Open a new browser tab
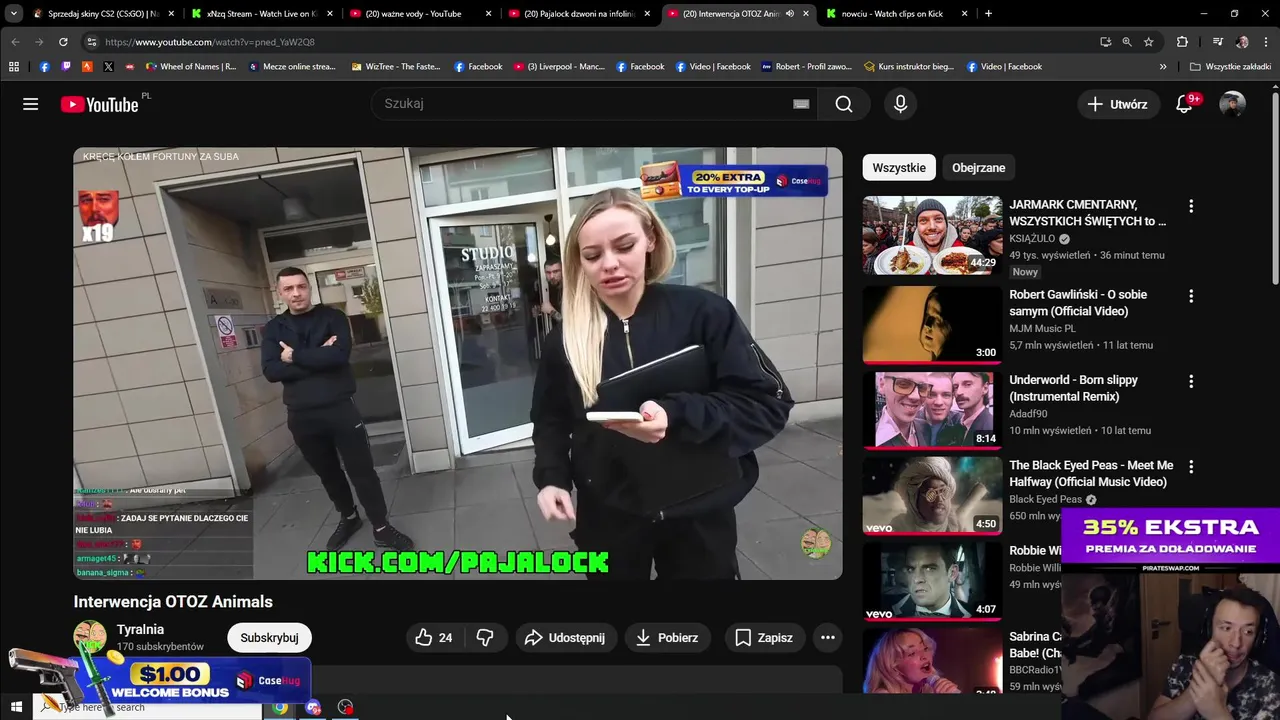 coord(988,14)
